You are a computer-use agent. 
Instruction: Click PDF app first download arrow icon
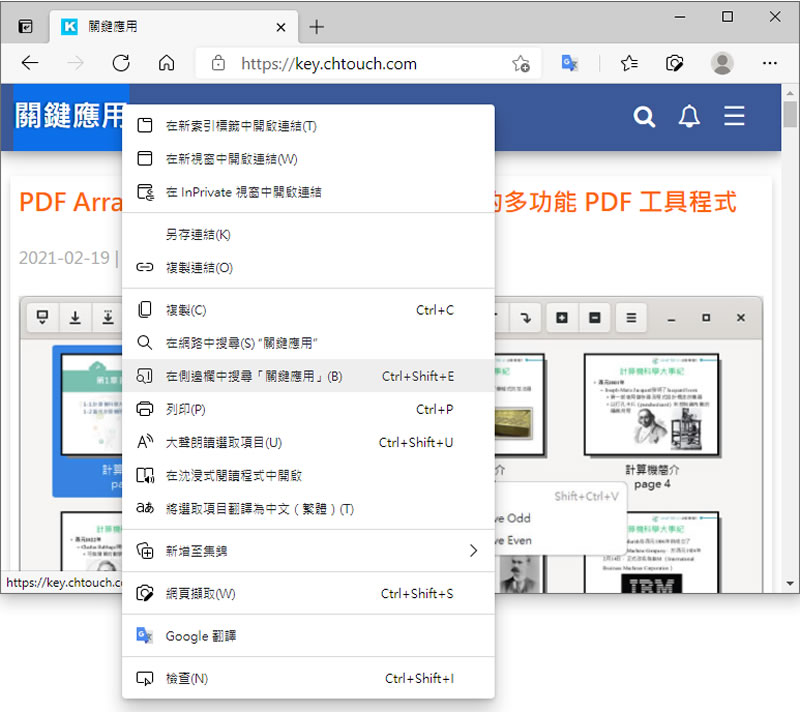click(76, 318)
